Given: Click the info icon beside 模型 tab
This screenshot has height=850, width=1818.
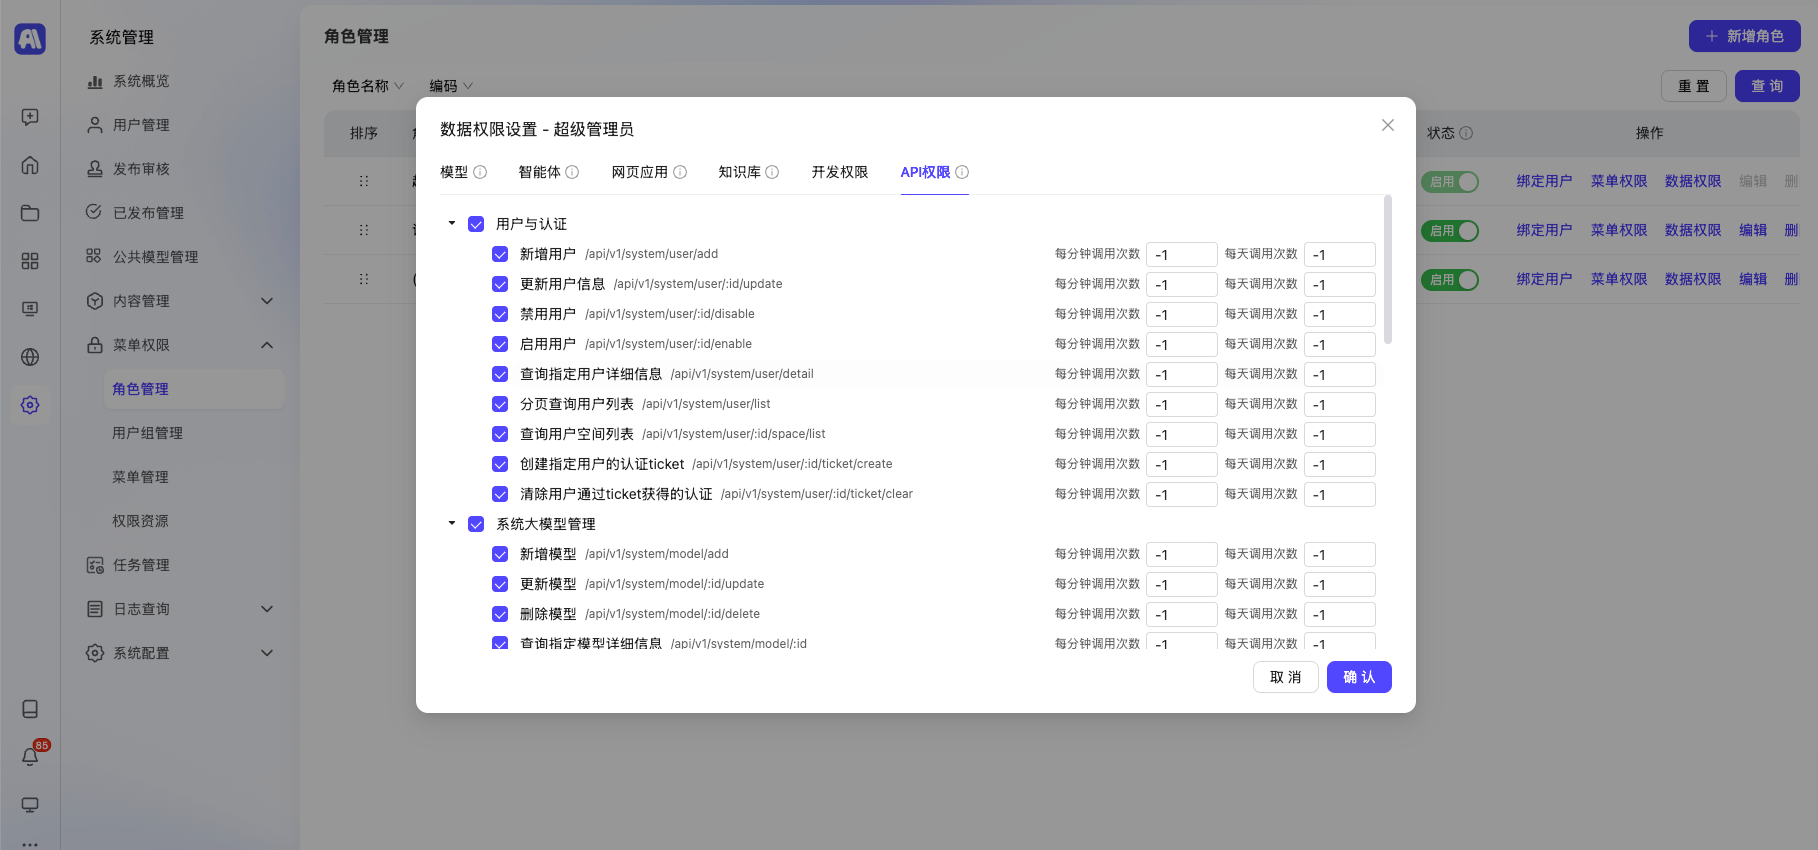Looking at the screenshot, I should coord(480,172).
